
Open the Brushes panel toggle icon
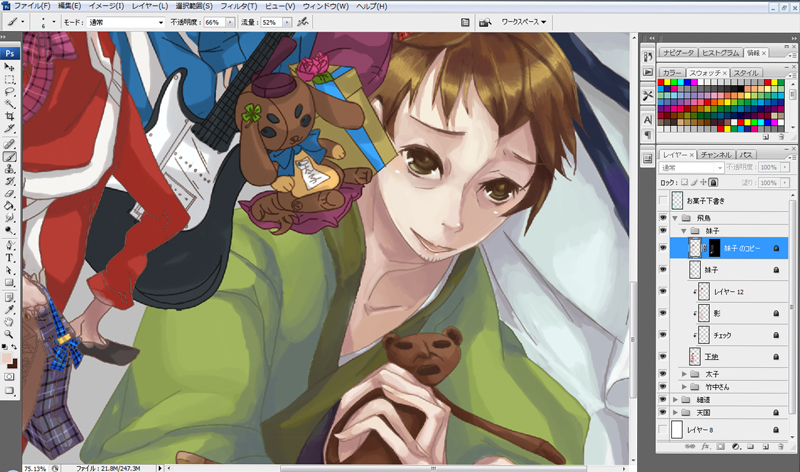(465, 22)
